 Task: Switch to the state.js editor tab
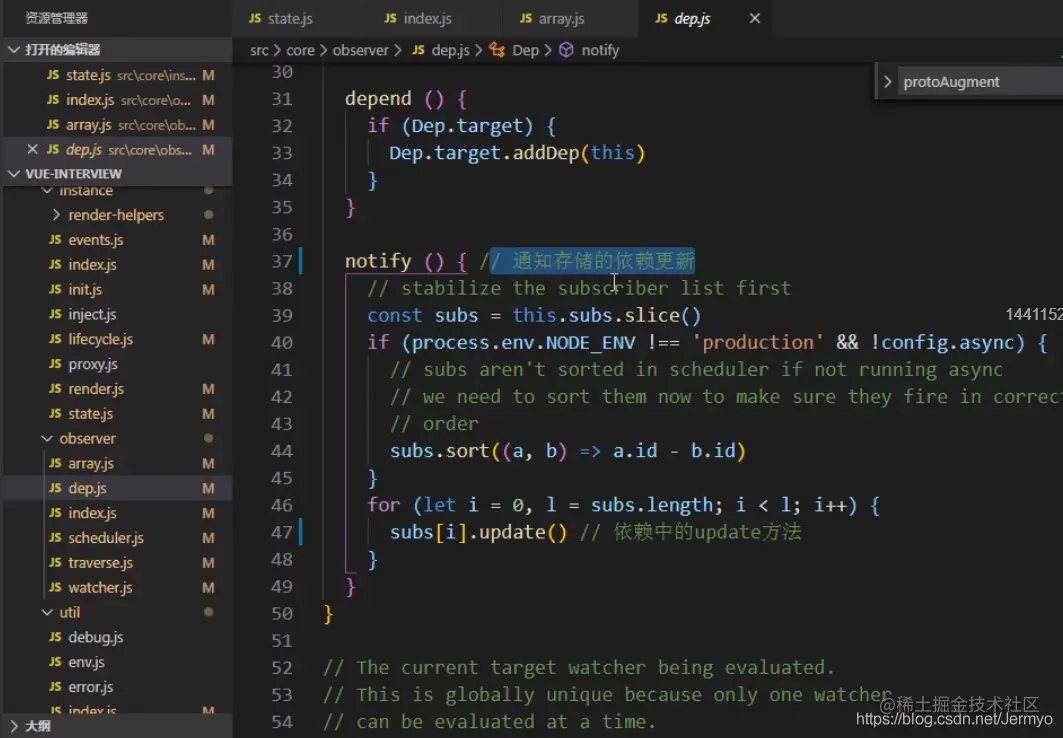pyautogui.click(x=281, y=18)
